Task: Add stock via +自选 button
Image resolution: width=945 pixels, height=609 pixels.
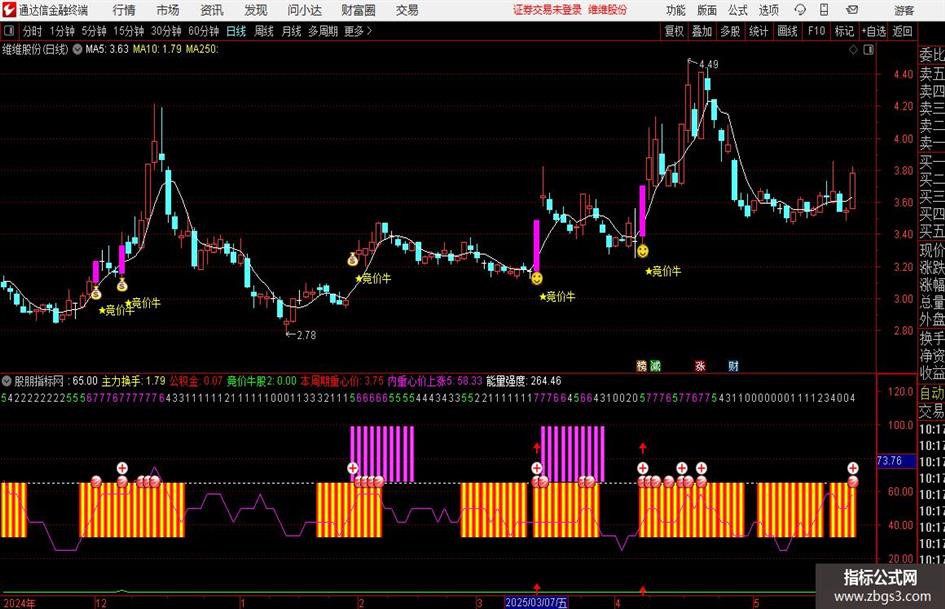Action: coord(873,31)
